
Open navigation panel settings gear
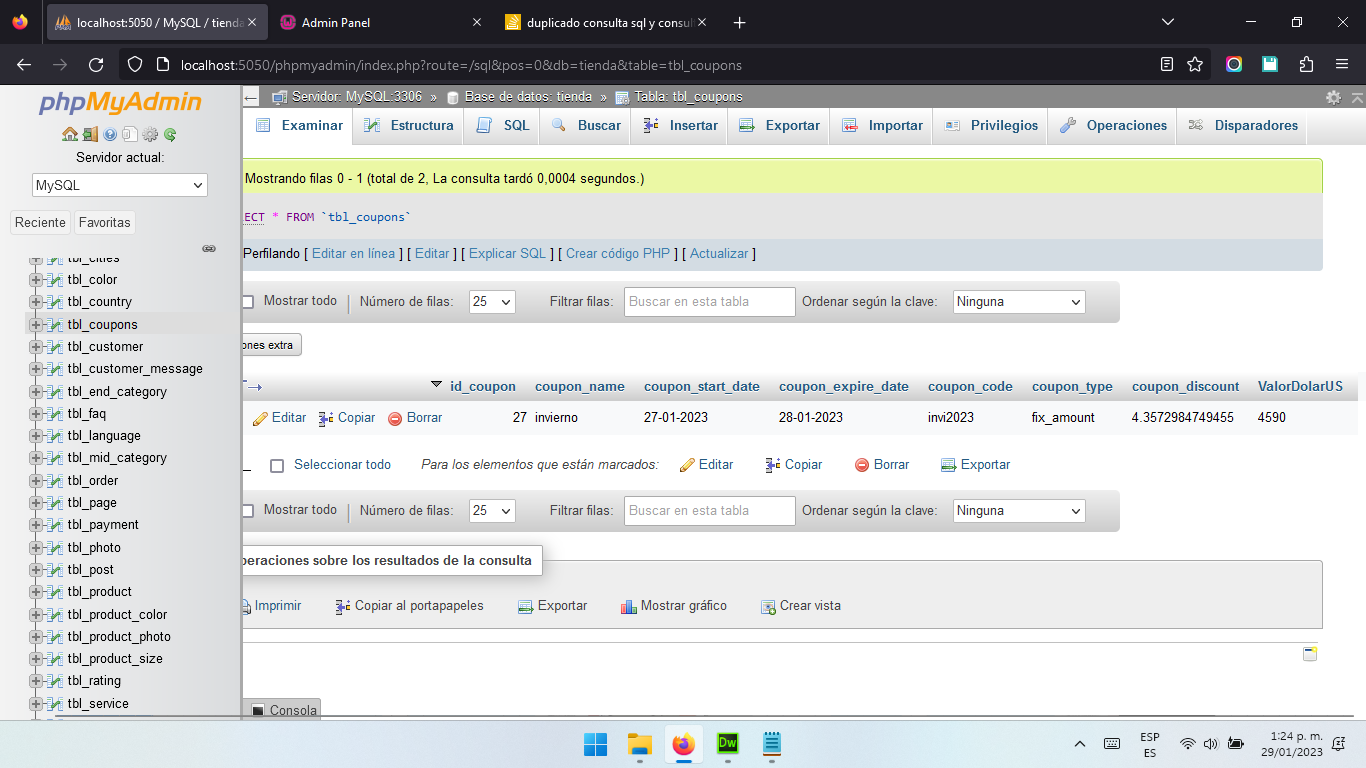[150, 134]
